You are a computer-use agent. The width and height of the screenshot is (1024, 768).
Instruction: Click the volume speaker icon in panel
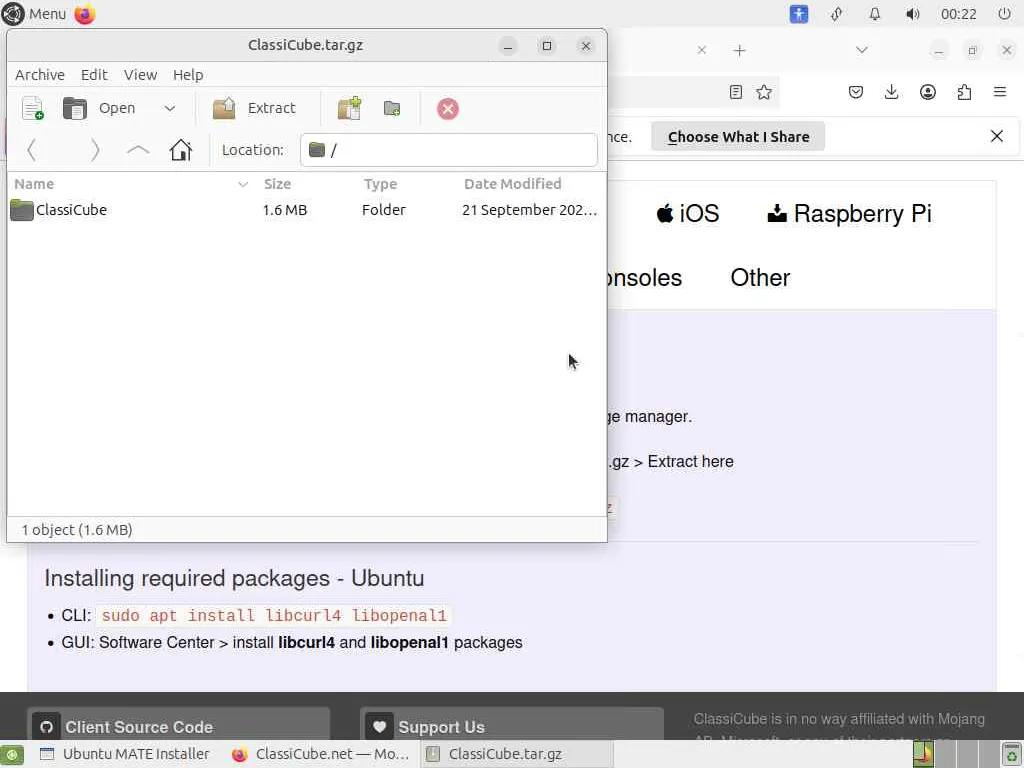pyautogui.click(x=913, y=14)
